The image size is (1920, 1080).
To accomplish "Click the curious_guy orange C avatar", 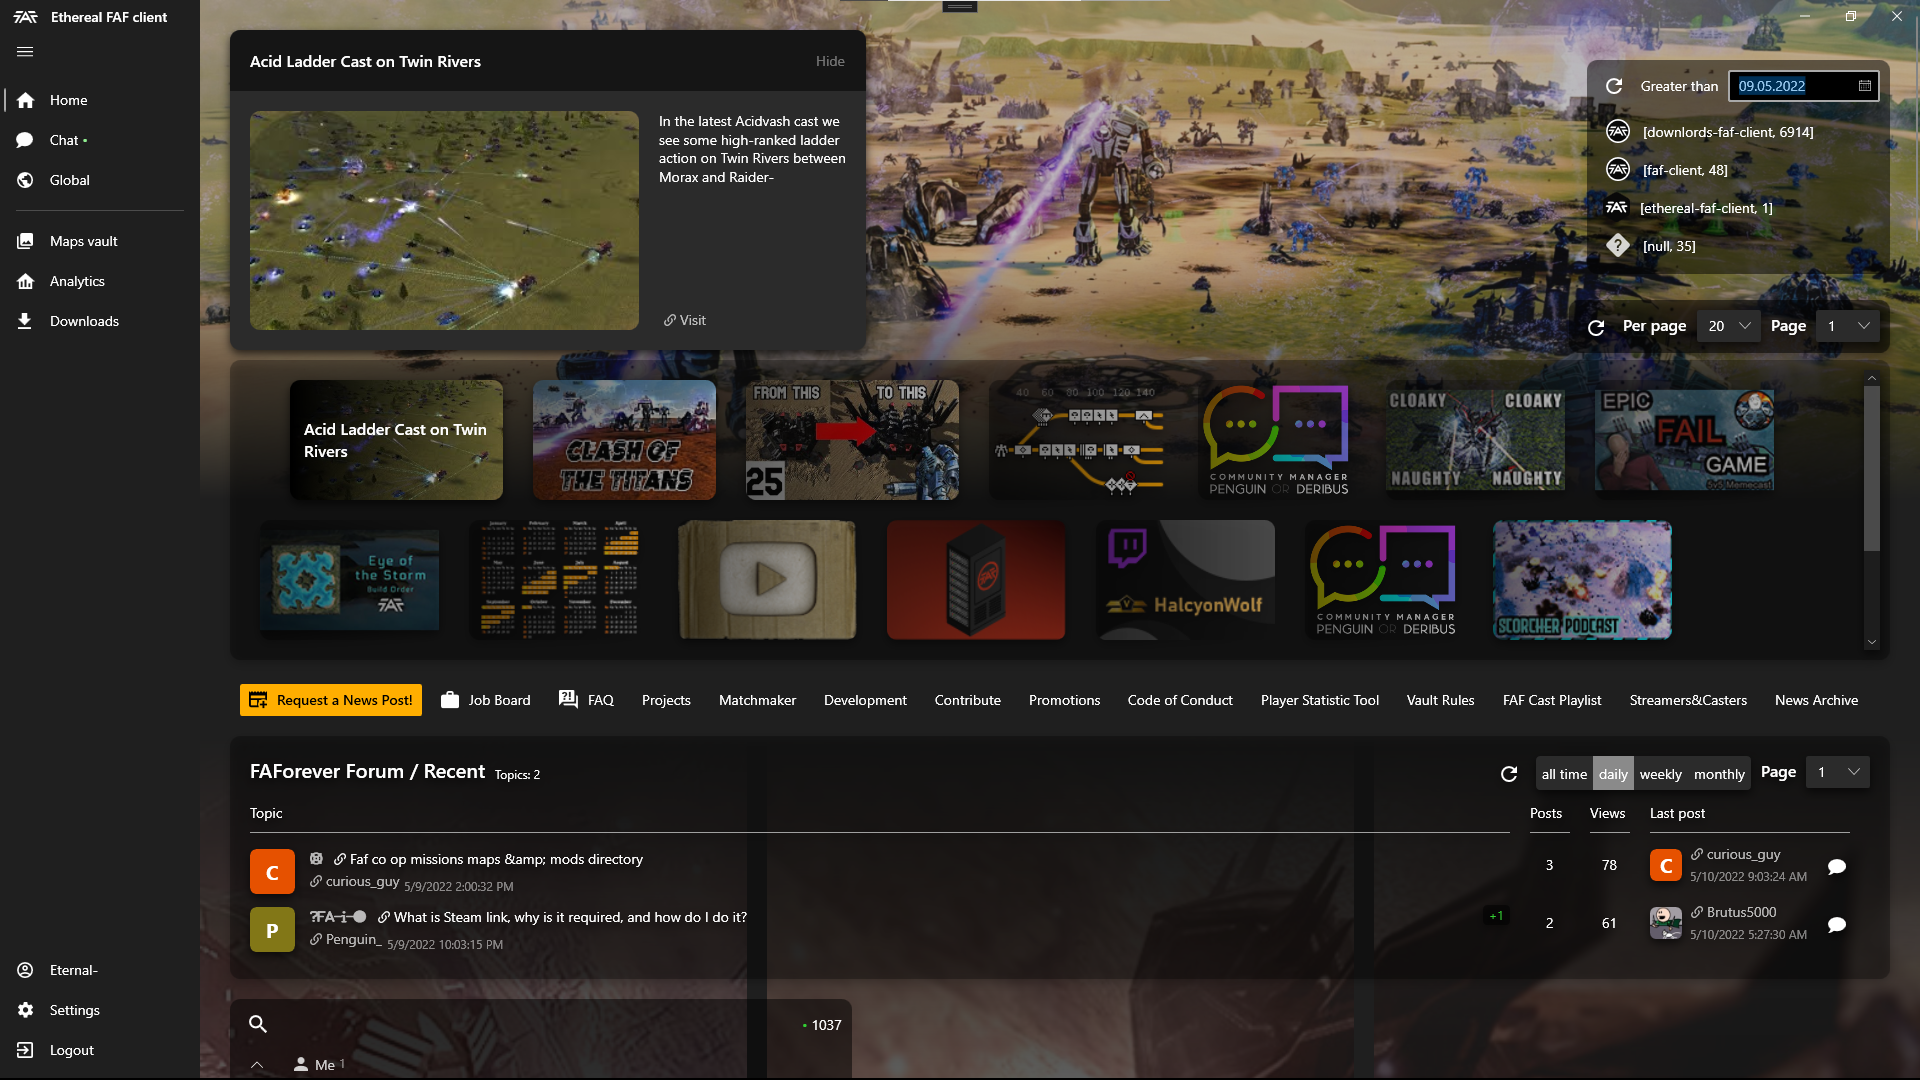I will point(272,872).
